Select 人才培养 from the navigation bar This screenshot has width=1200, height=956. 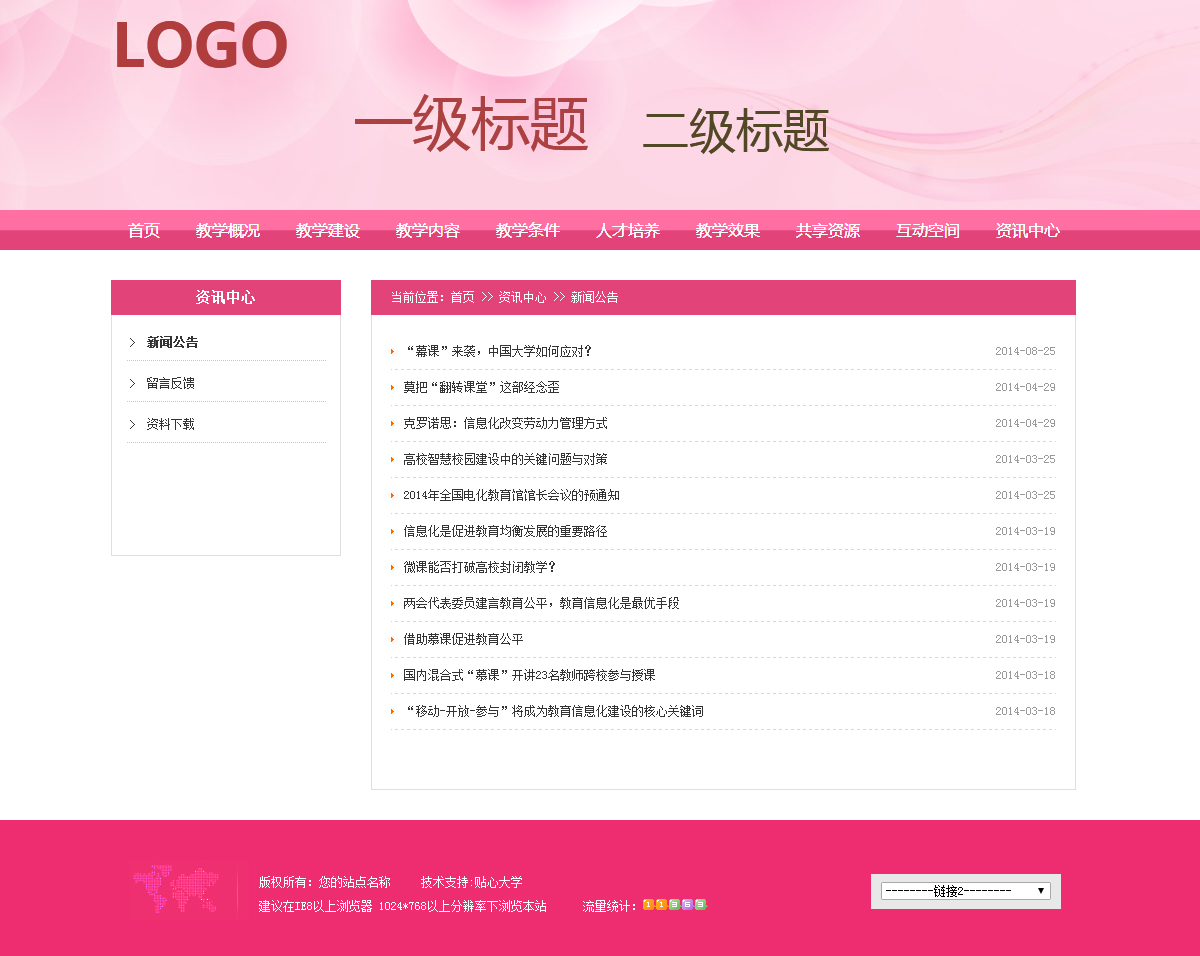tap(628, 231)
